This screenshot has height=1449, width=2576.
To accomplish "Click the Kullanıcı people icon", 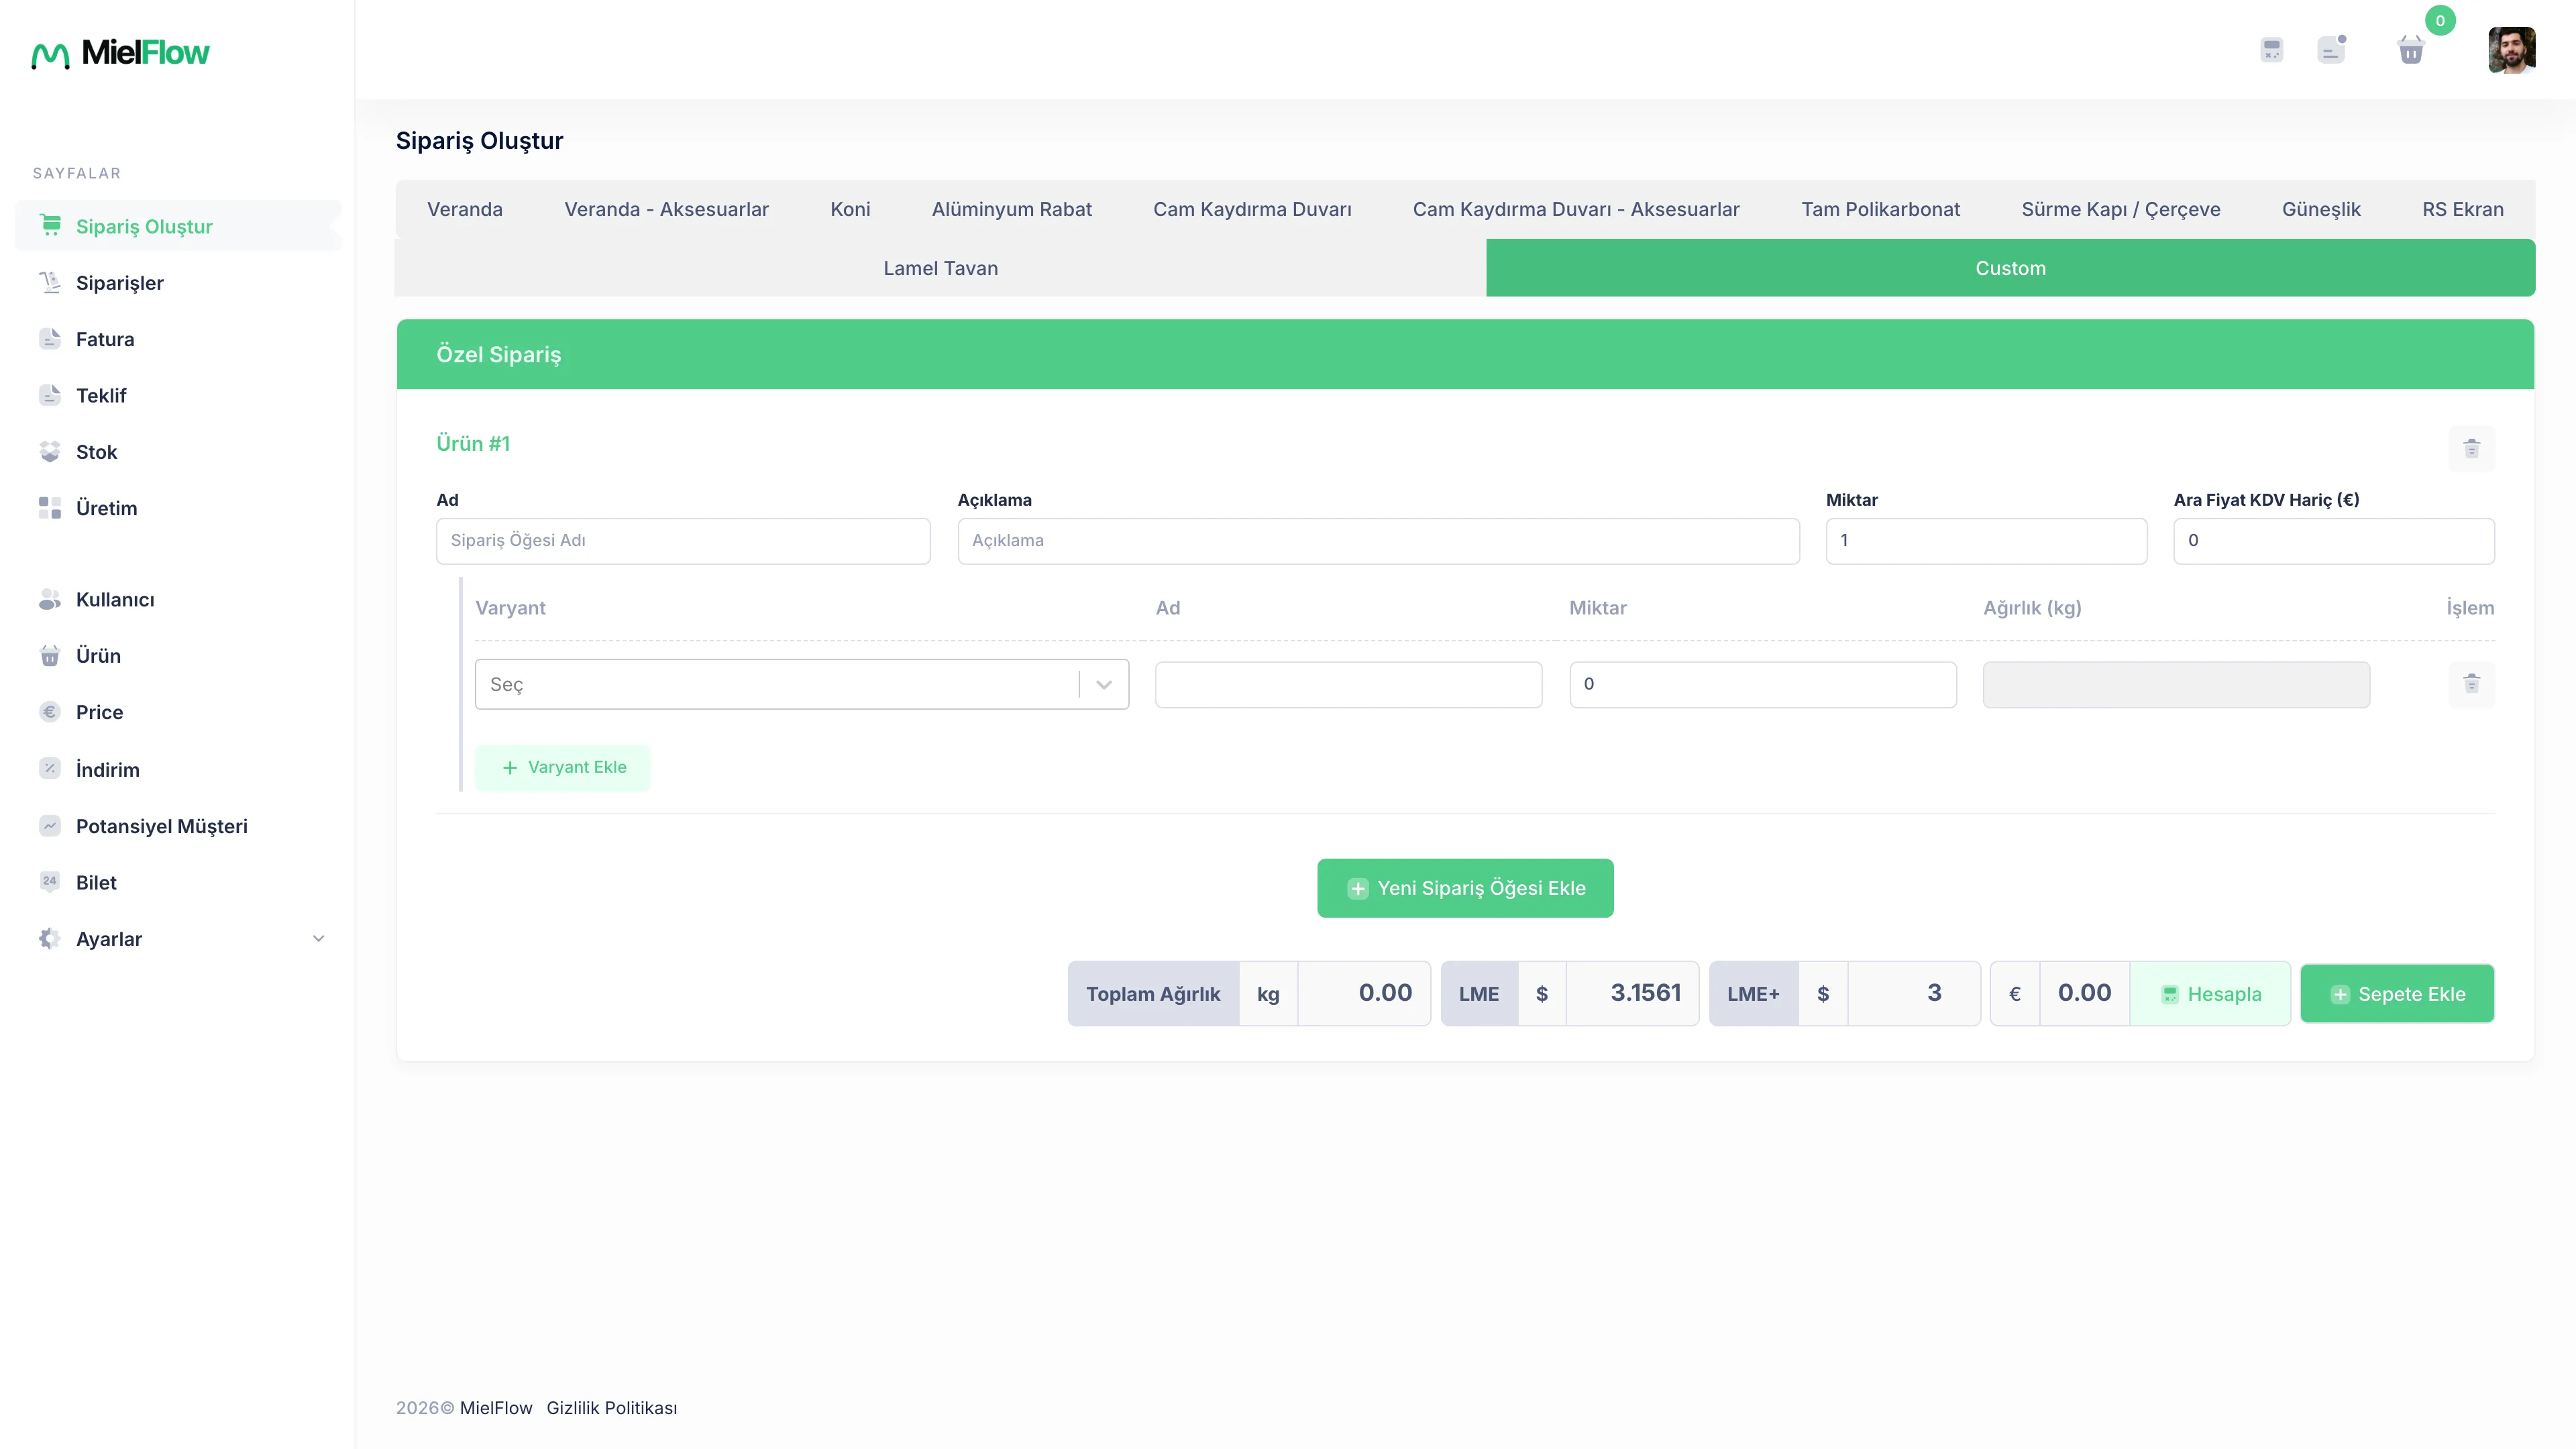I will pyautogui.click(x=50, y=599).
